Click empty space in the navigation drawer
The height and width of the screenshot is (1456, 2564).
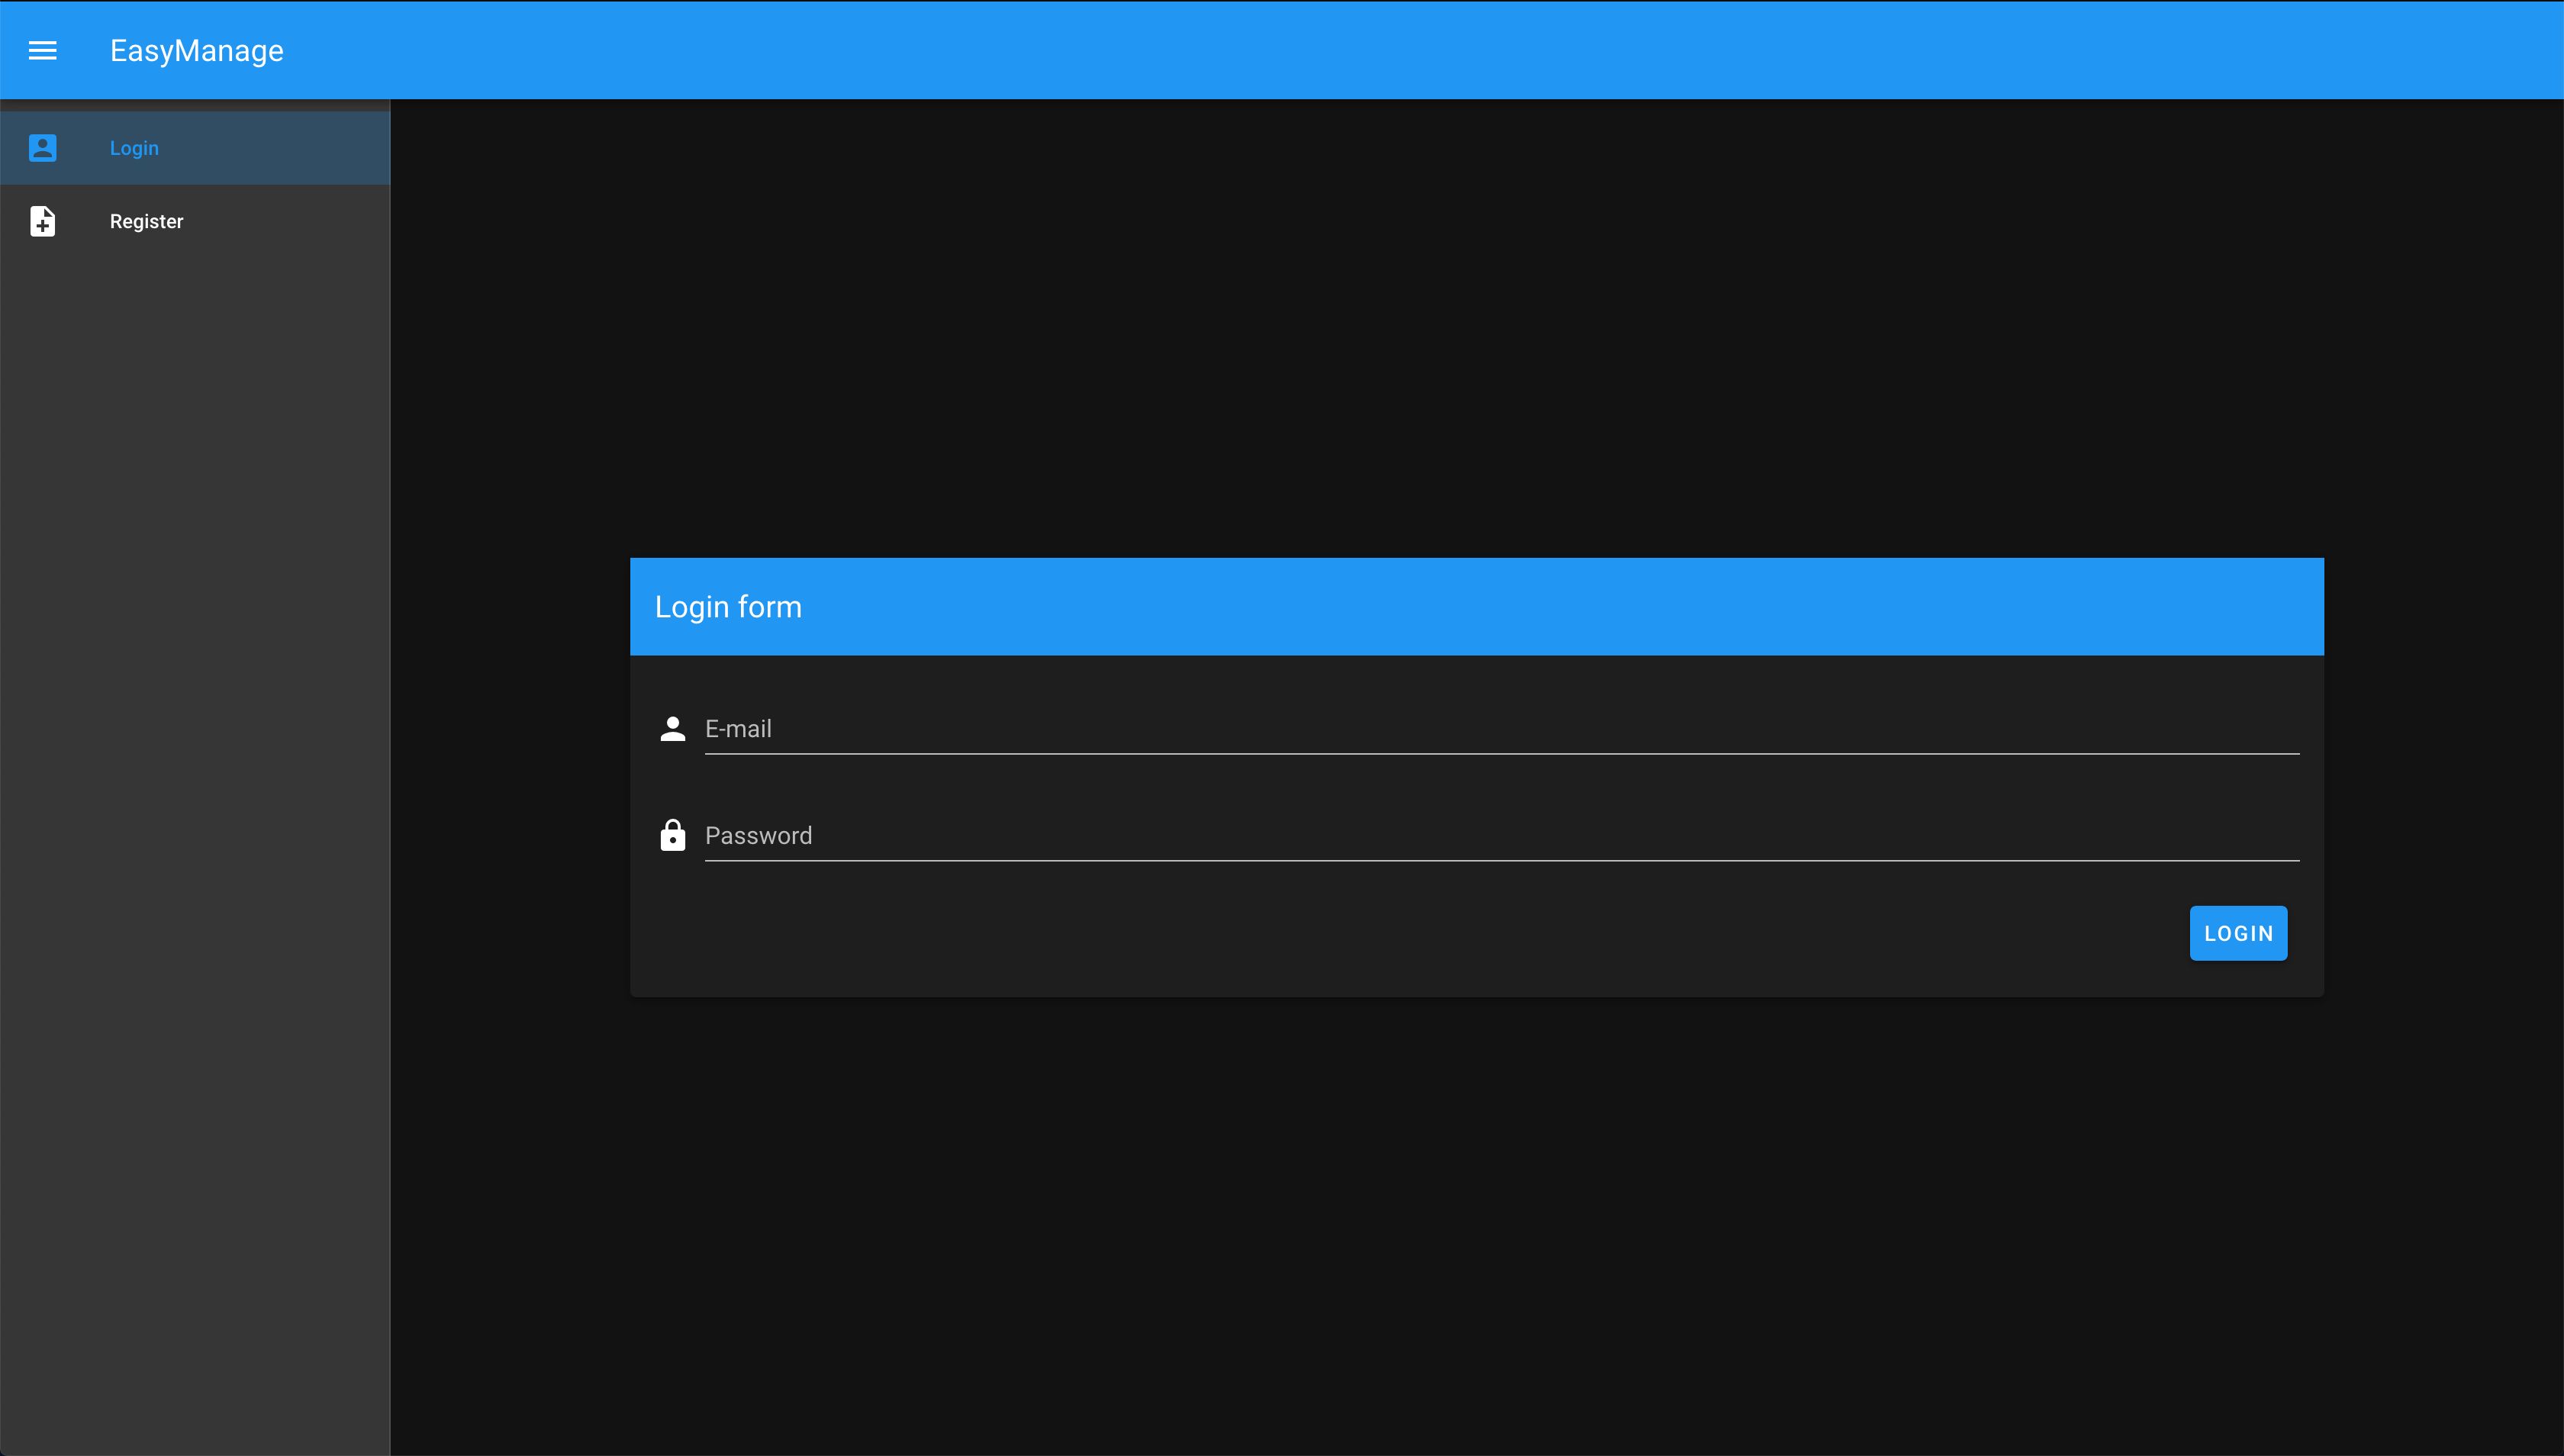(195, 800)
